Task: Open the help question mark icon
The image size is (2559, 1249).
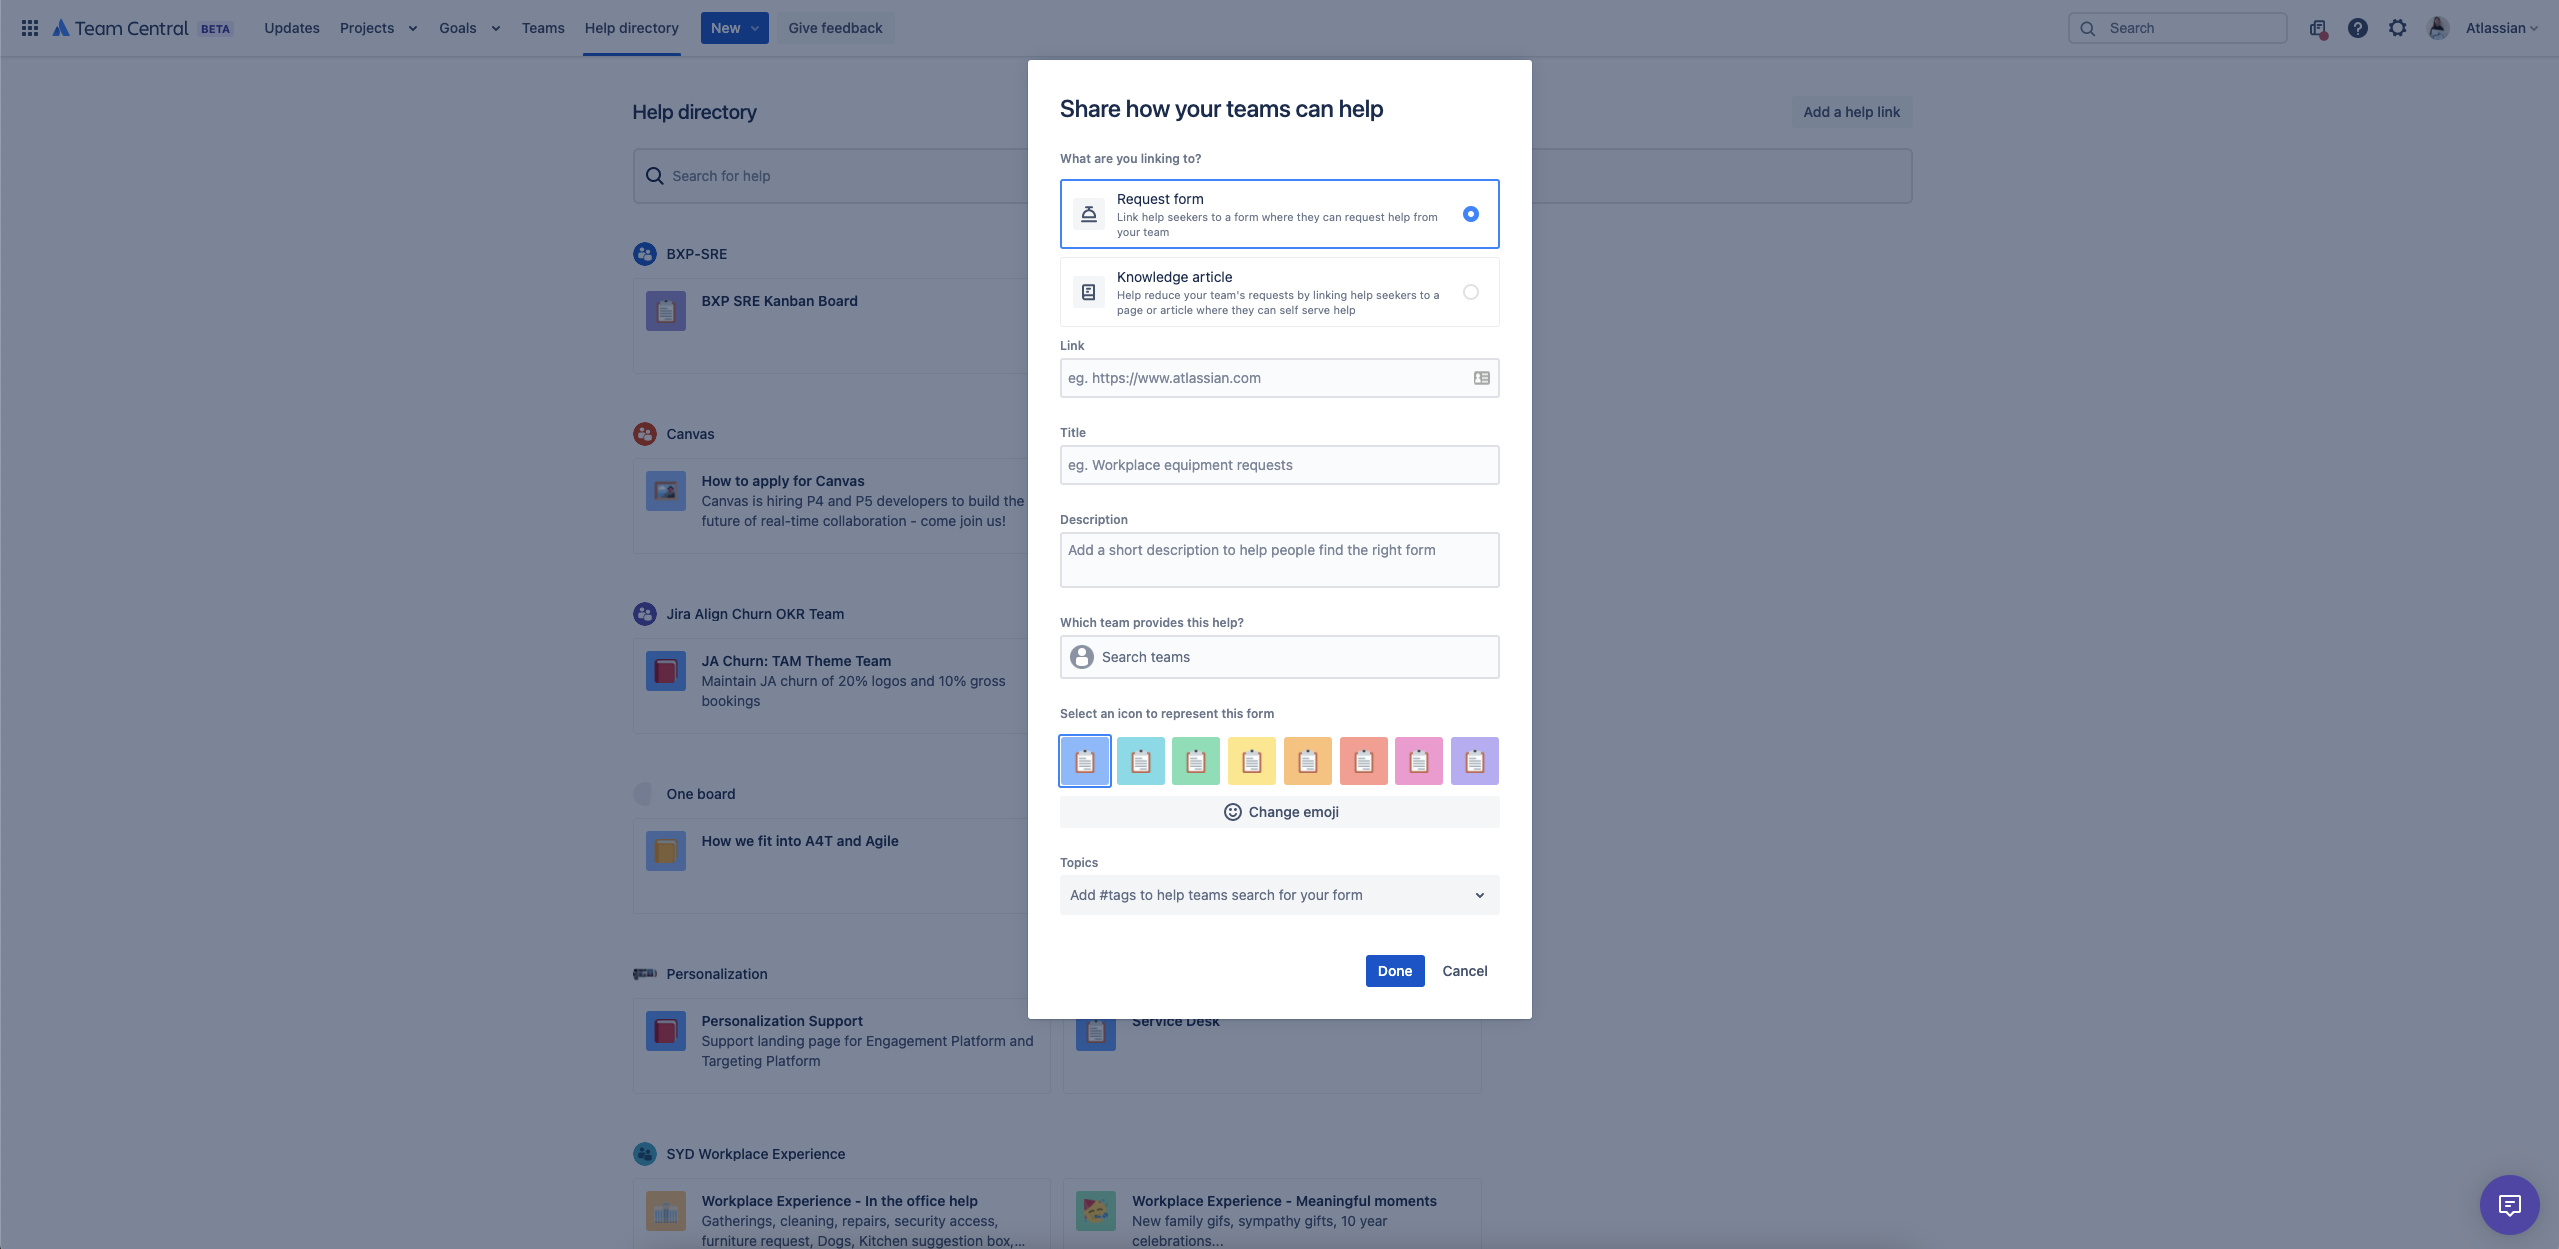Action: (x=2358, y=27)
